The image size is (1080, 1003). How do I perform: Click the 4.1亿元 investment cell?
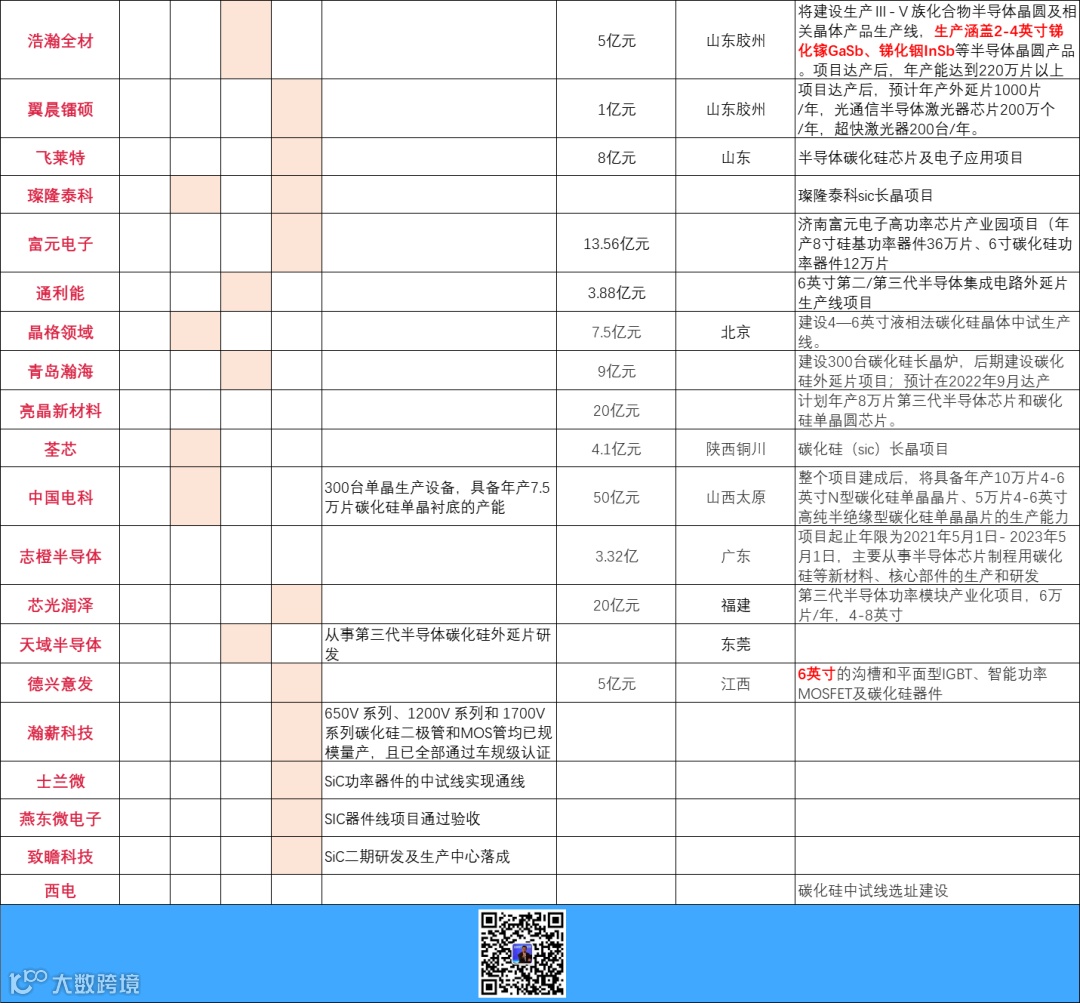[616, 448]
